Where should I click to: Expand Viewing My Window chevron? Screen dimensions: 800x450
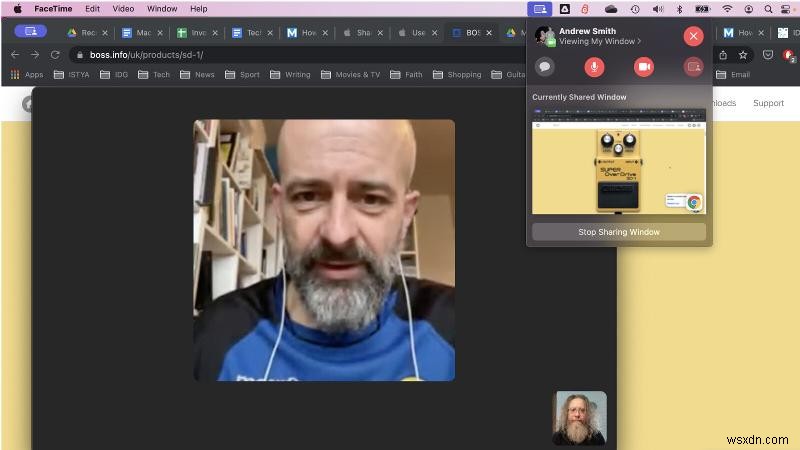click(640, 42)
